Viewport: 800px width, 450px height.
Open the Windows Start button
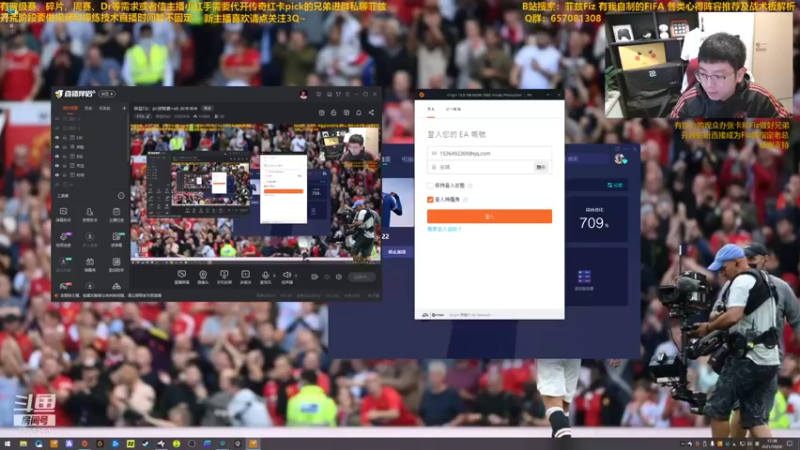point(7,444)
